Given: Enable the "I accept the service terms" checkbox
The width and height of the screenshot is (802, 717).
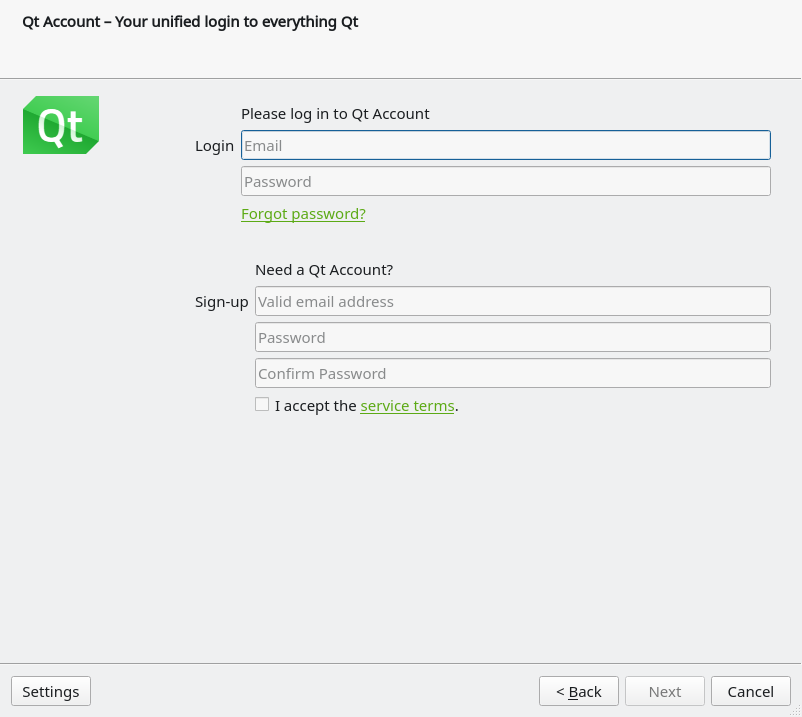Looking at the screenshot, I should click(x=261, y=403).
